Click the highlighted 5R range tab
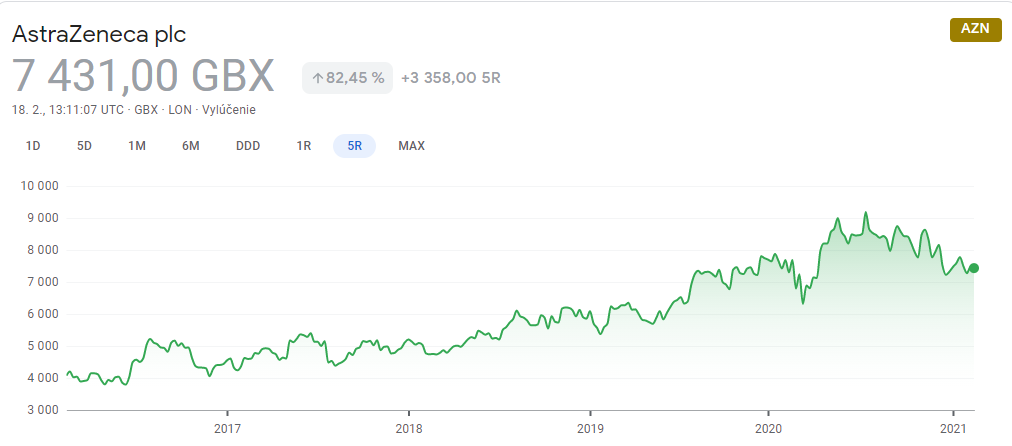This screenshot has width=1012, height=446. point(354,146)
